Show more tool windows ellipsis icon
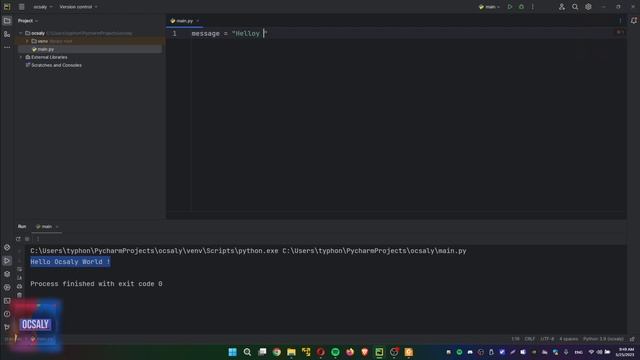 pos(7,47)
